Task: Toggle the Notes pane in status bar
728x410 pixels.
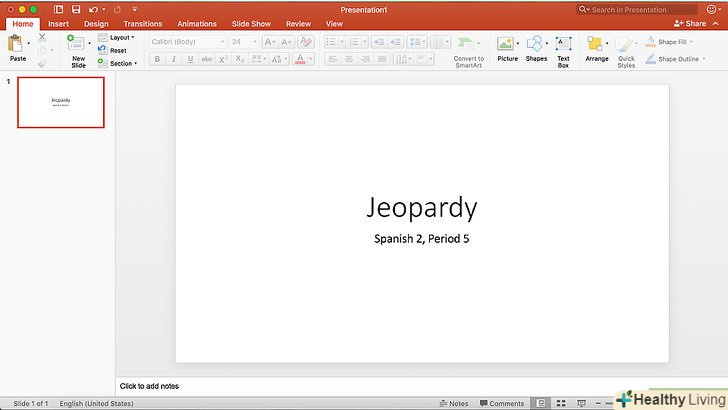Action: tap(453, 403)
